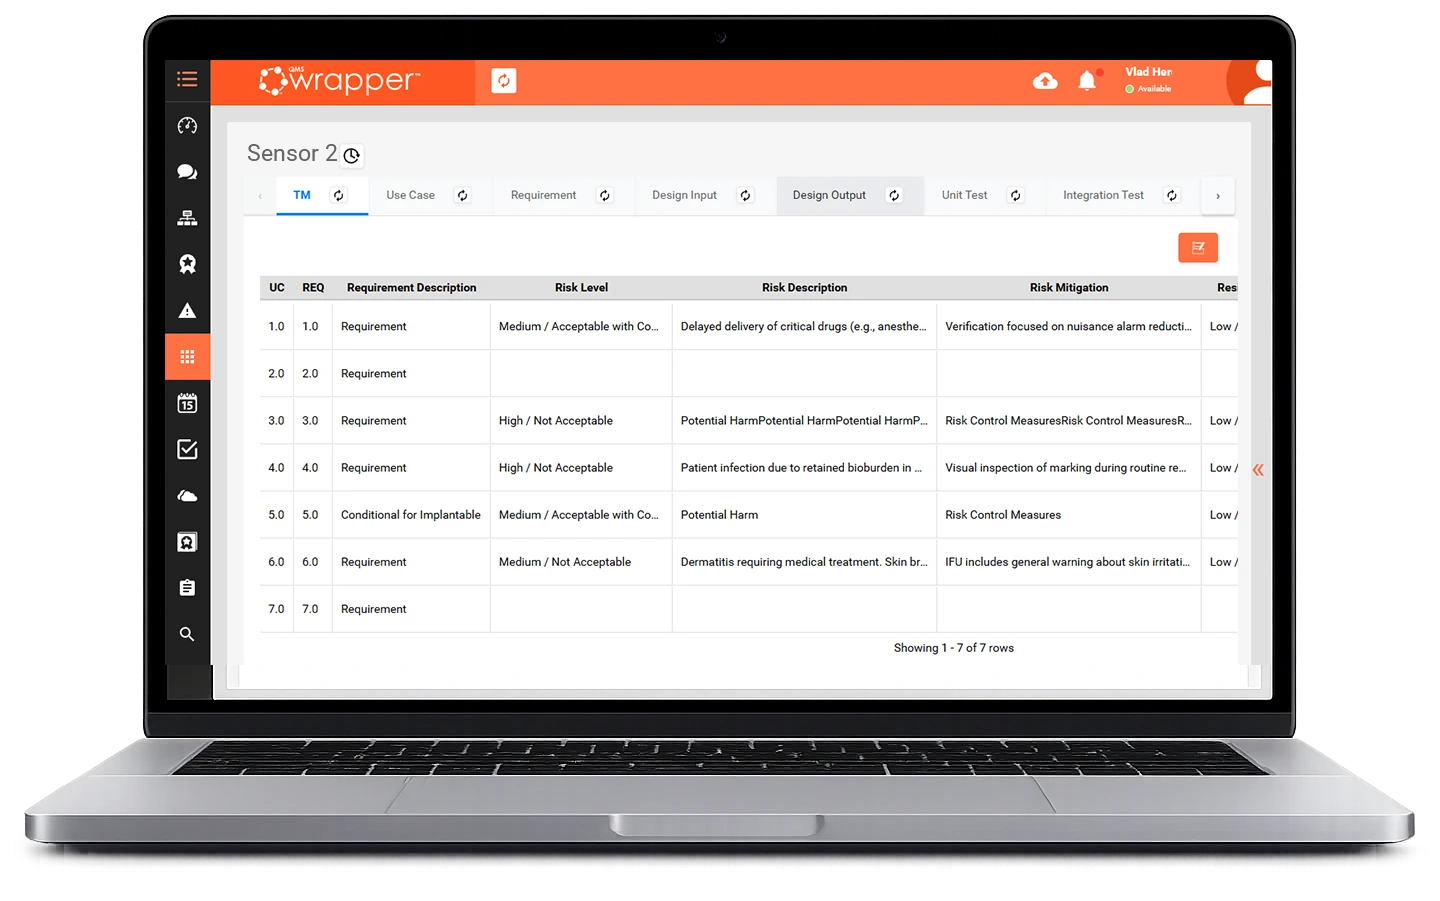
Task: Click the cloud upload icon in header
Action: coord(1045,81)
